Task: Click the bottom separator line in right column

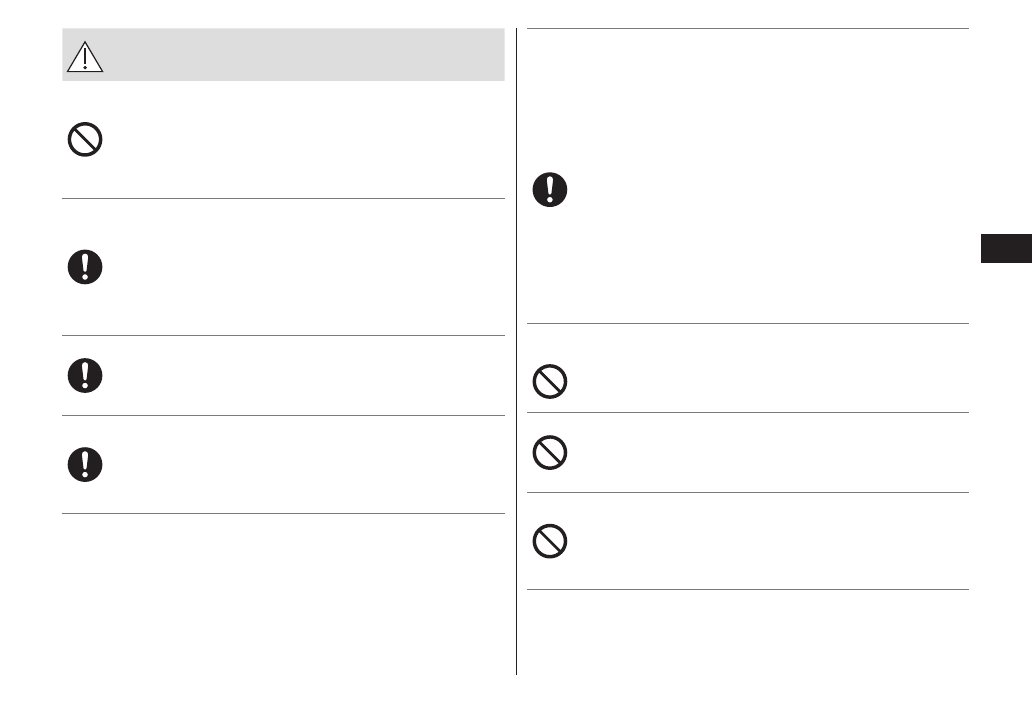Action: [x=747, y=589]
